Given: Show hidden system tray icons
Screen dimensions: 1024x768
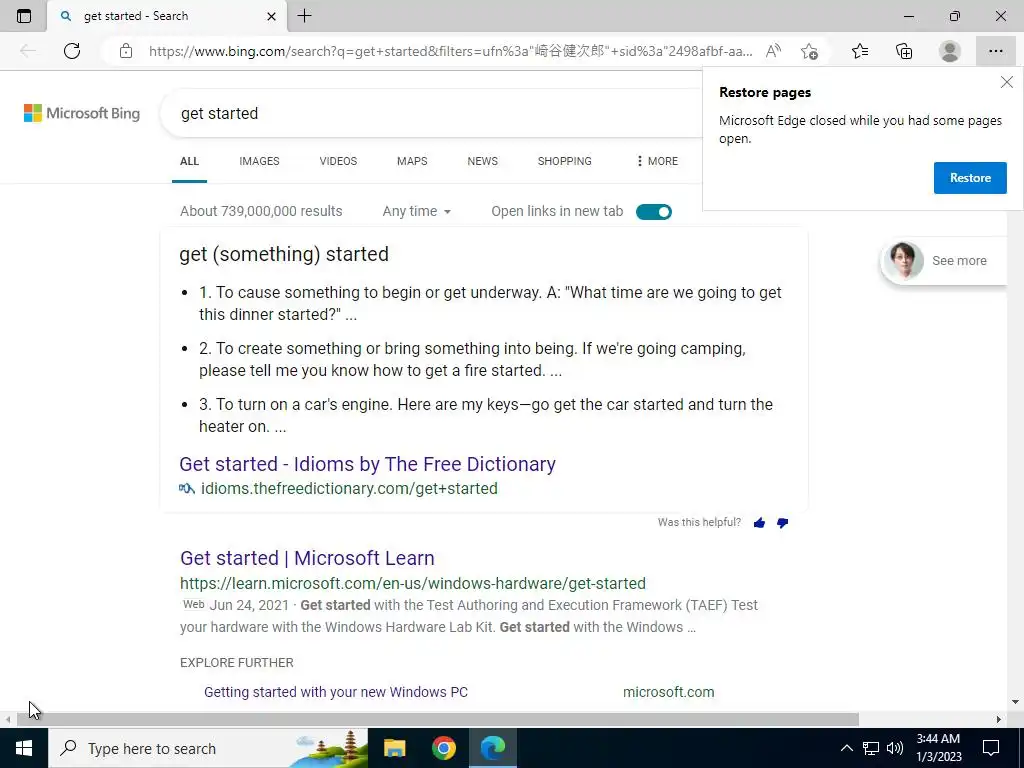Looking at the screenshot, I should (x=846, y=748).
